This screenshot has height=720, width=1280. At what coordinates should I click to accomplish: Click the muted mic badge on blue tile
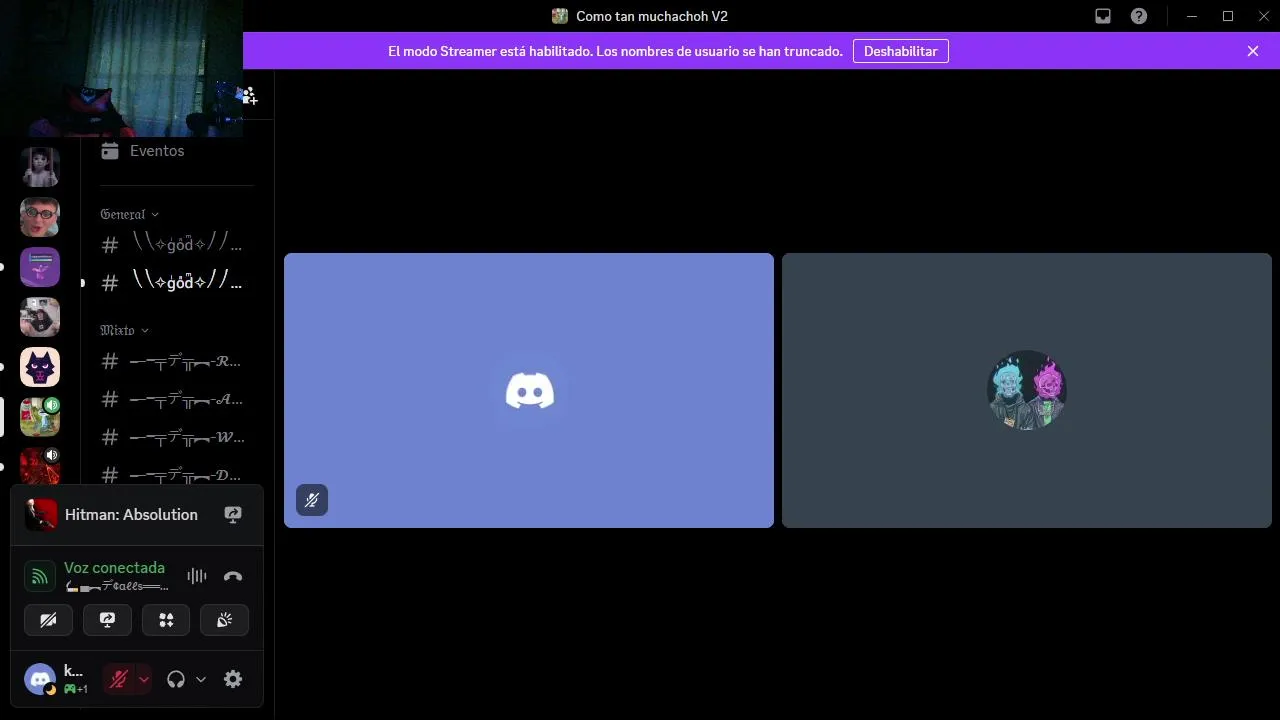tap(312, 500)
